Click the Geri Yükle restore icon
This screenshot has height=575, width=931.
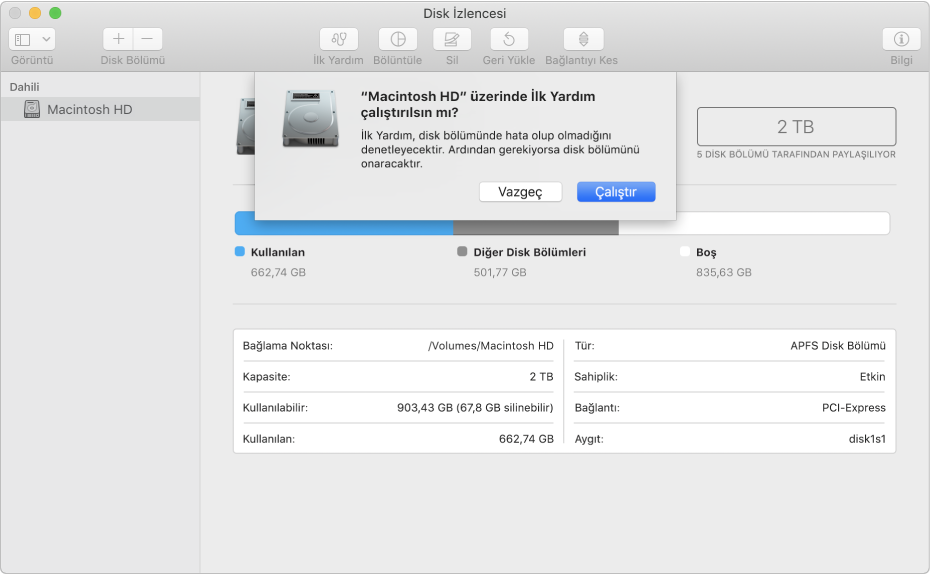[x=509, y=39]
